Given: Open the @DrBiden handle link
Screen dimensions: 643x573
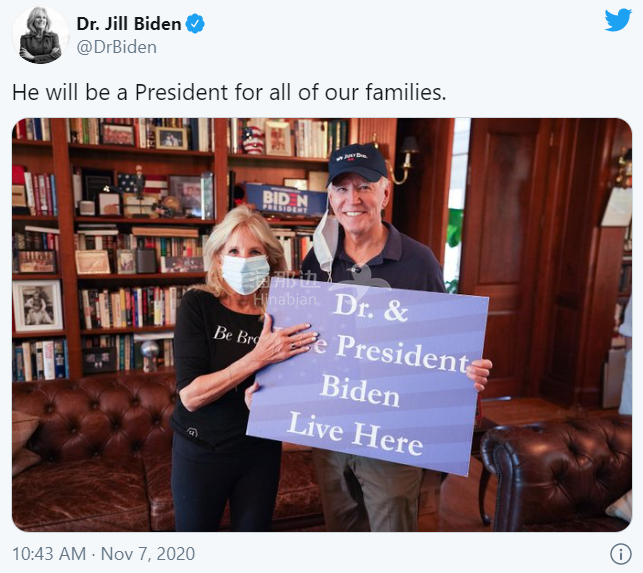Looking at the screenshot, I should [116, 47].
